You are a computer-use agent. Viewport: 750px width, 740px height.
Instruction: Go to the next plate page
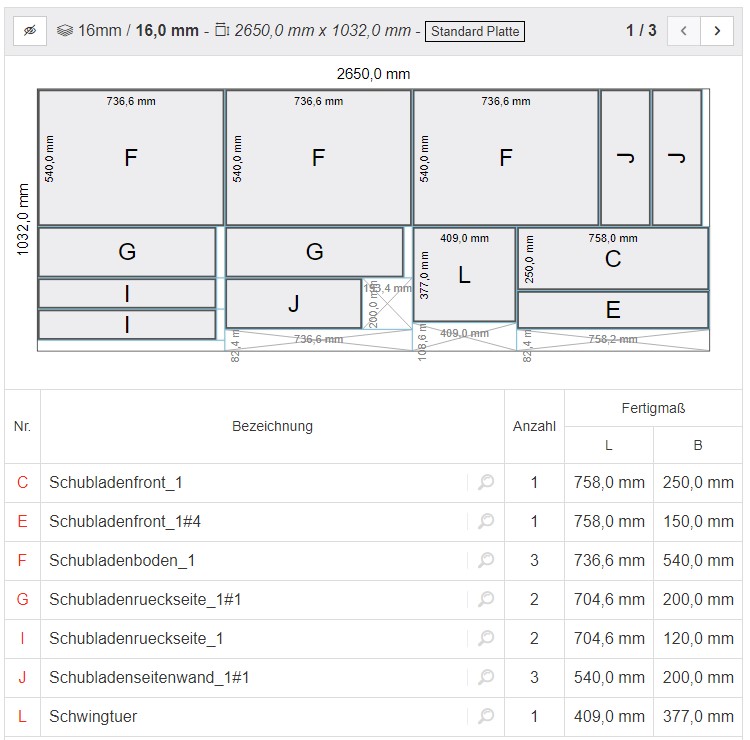point(717,31)
